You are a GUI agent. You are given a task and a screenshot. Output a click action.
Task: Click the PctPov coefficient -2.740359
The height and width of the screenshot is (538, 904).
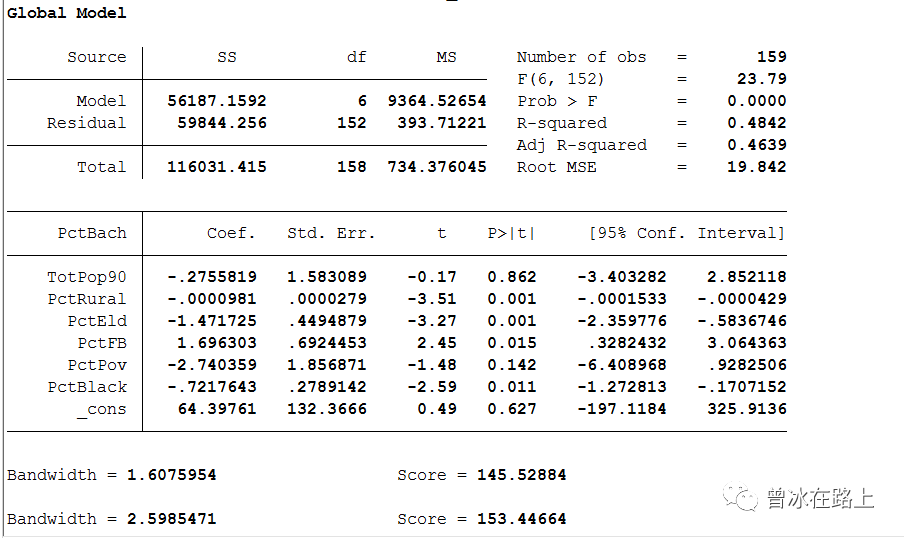[x=212, y=364]
